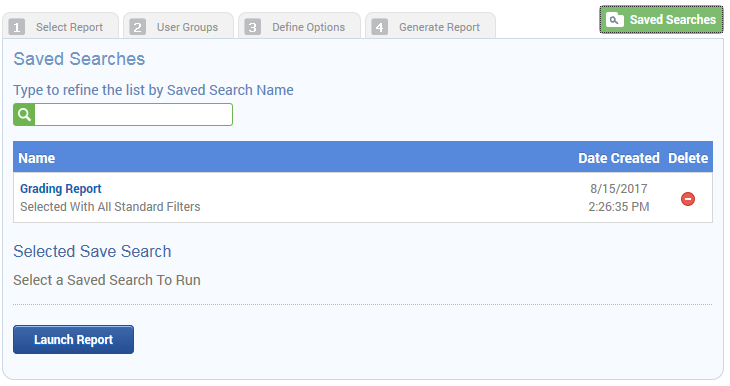Sort by the Name column header
730x386 pixels.
(x=37, y=158)
